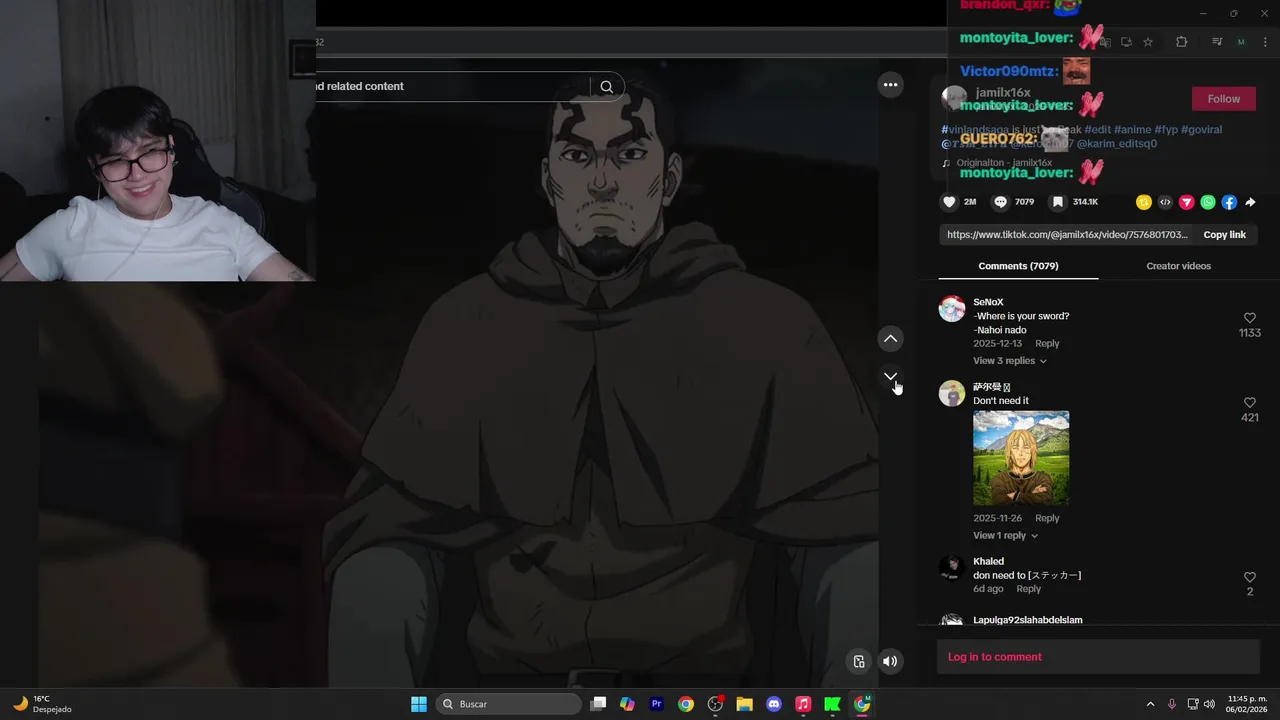
Task: Open the Thorfinn image in comment
Action: [1021, 458]
